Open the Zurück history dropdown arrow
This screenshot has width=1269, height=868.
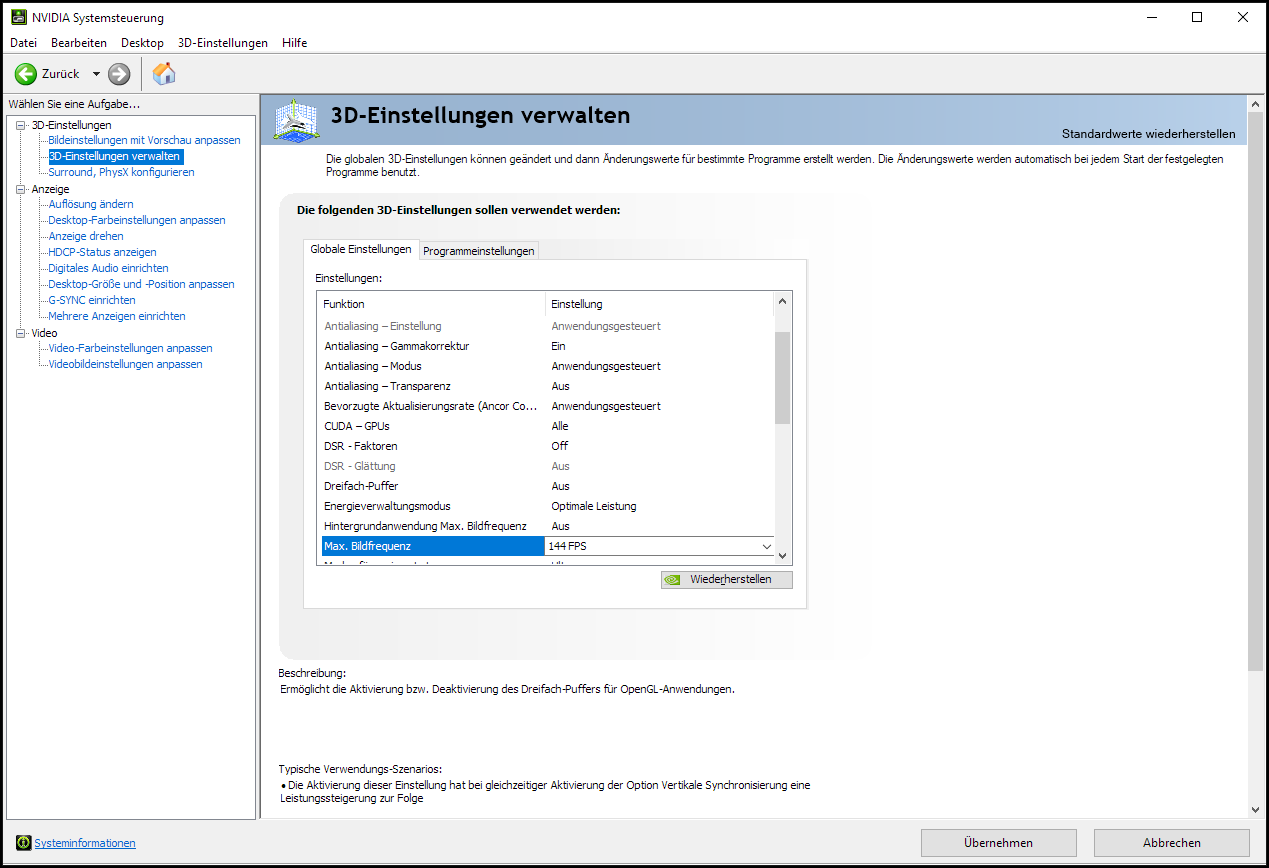coord(96,74)
